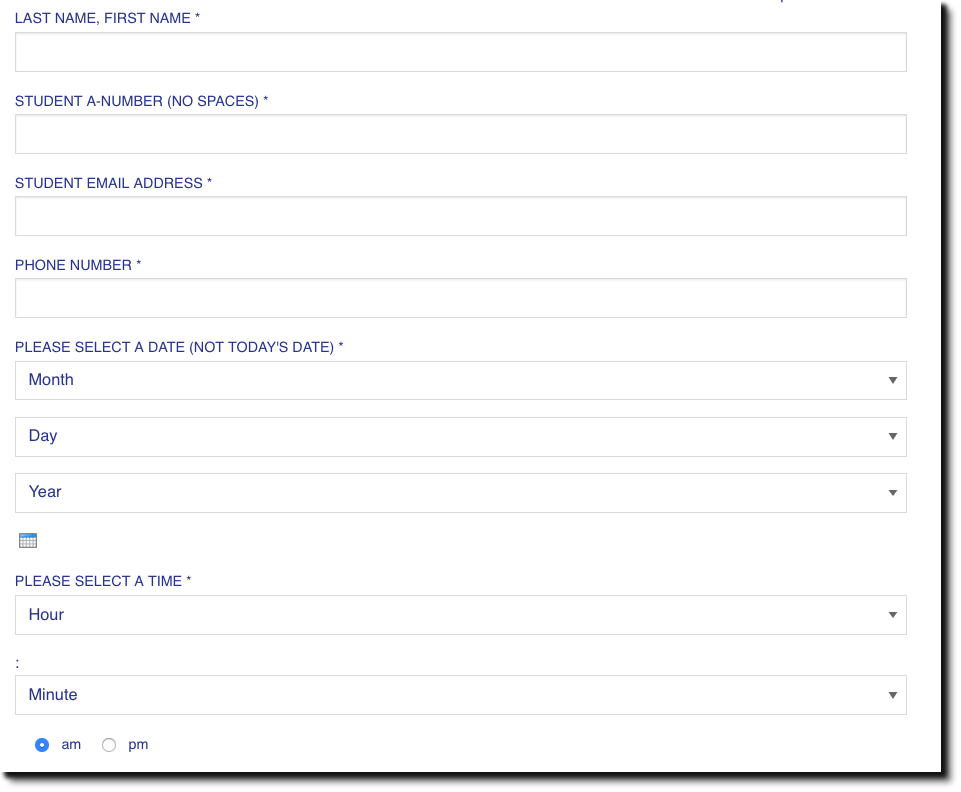The width and height of the screenshot is (961, 792).
Task: Click the PHONE NUMBER field
Action: click(460, 297)
